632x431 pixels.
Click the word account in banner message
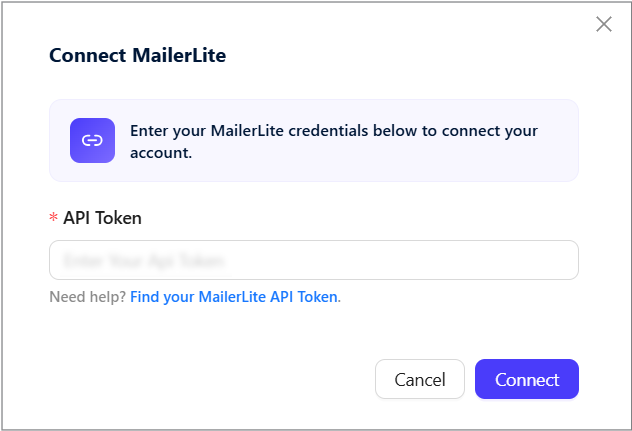click(x=159, y=153)
